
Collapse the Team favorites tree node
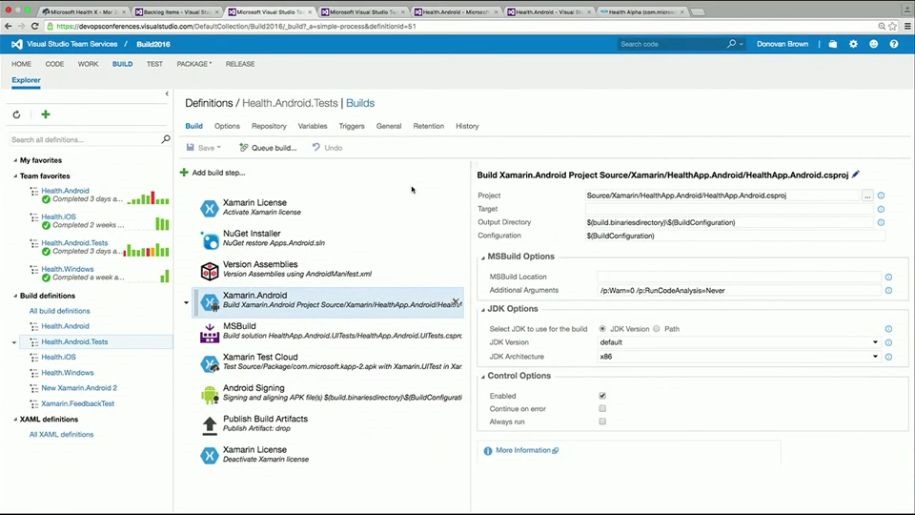[x=15, y=176]
